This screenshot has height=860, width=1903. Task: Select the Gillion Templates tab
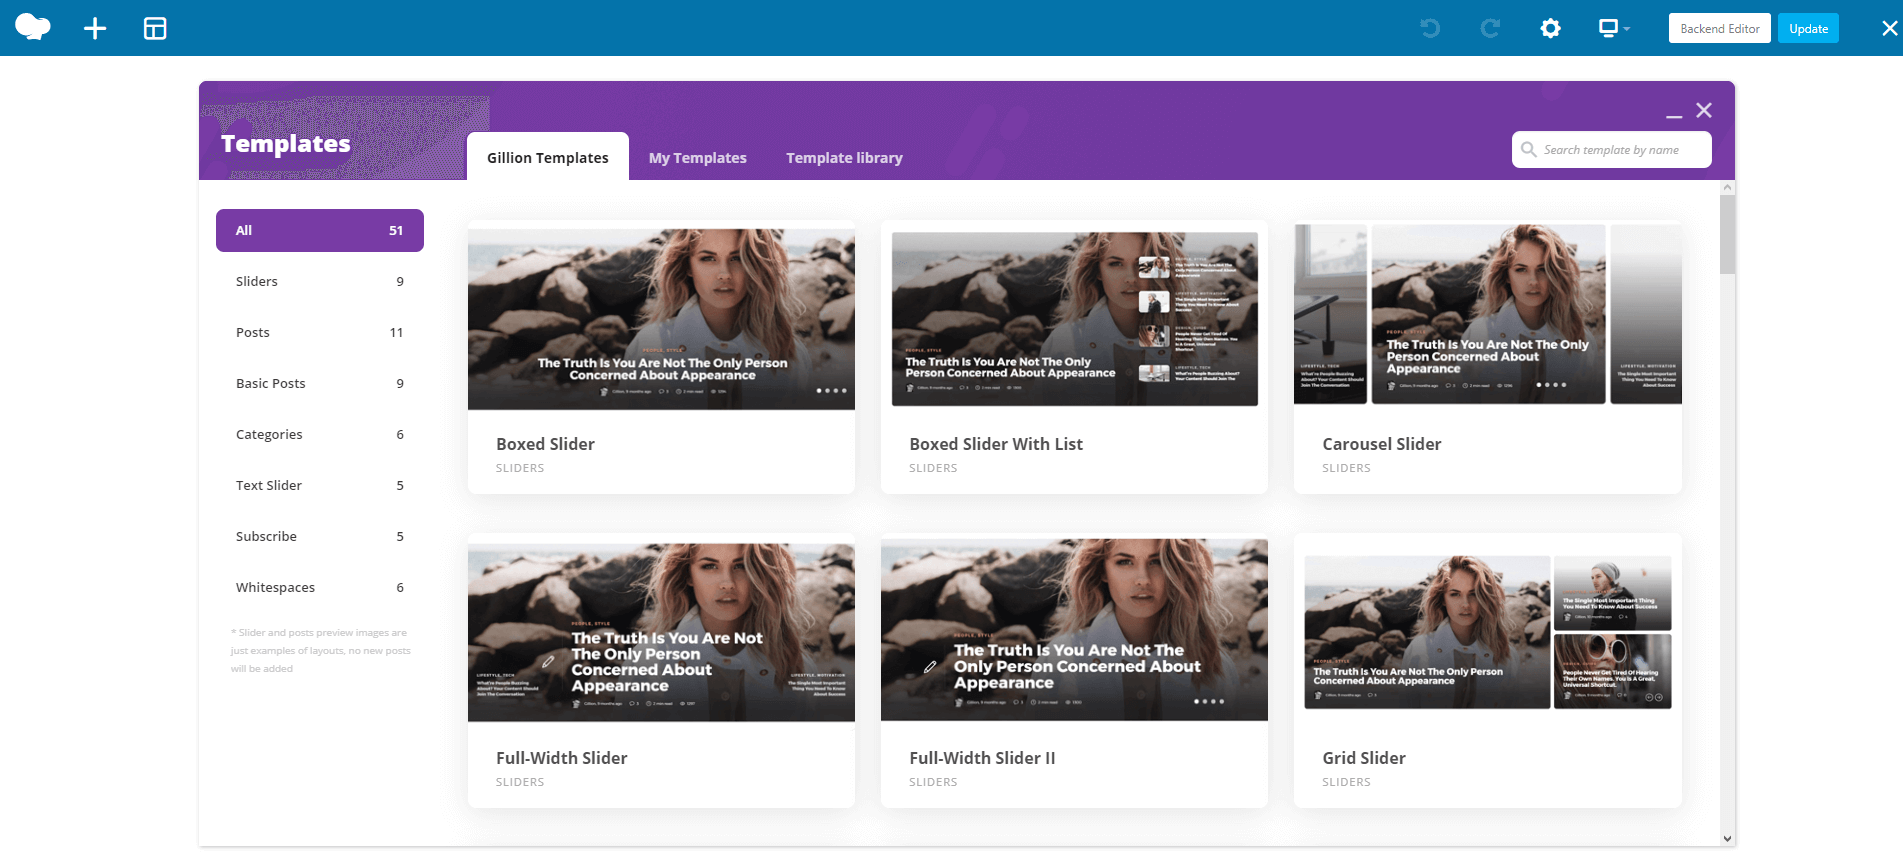click(x=547, y=157)
